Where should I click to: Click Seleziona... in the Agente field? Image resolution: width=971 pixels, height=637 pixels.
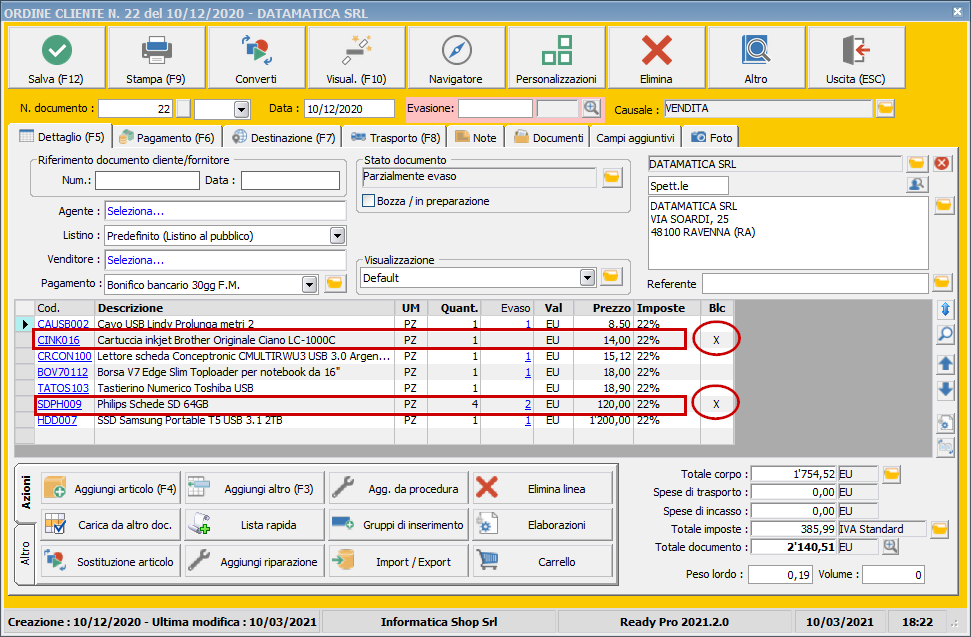[136, 211]
